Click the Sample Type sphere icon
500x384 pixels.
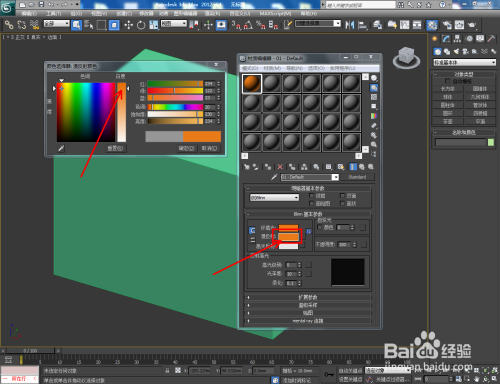[374, 78]
